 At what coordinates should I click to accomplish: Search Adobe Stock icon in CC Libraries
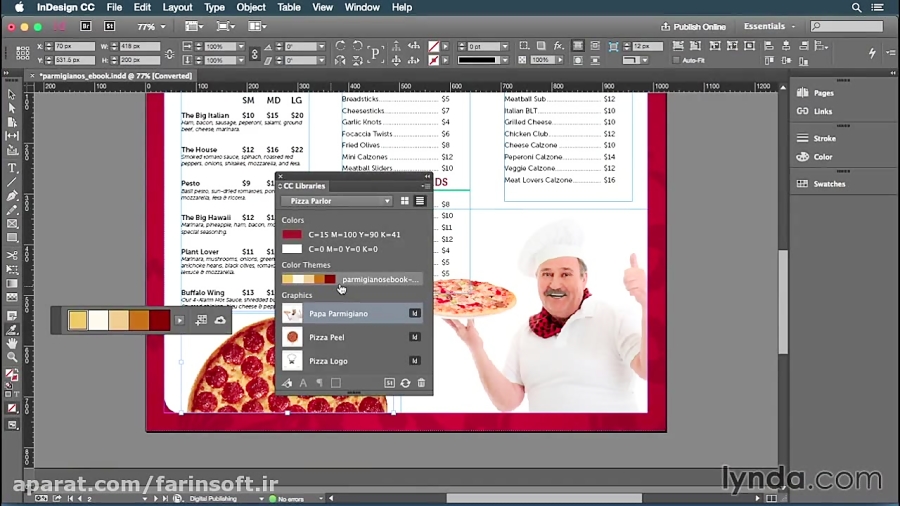tap(389, 383)
